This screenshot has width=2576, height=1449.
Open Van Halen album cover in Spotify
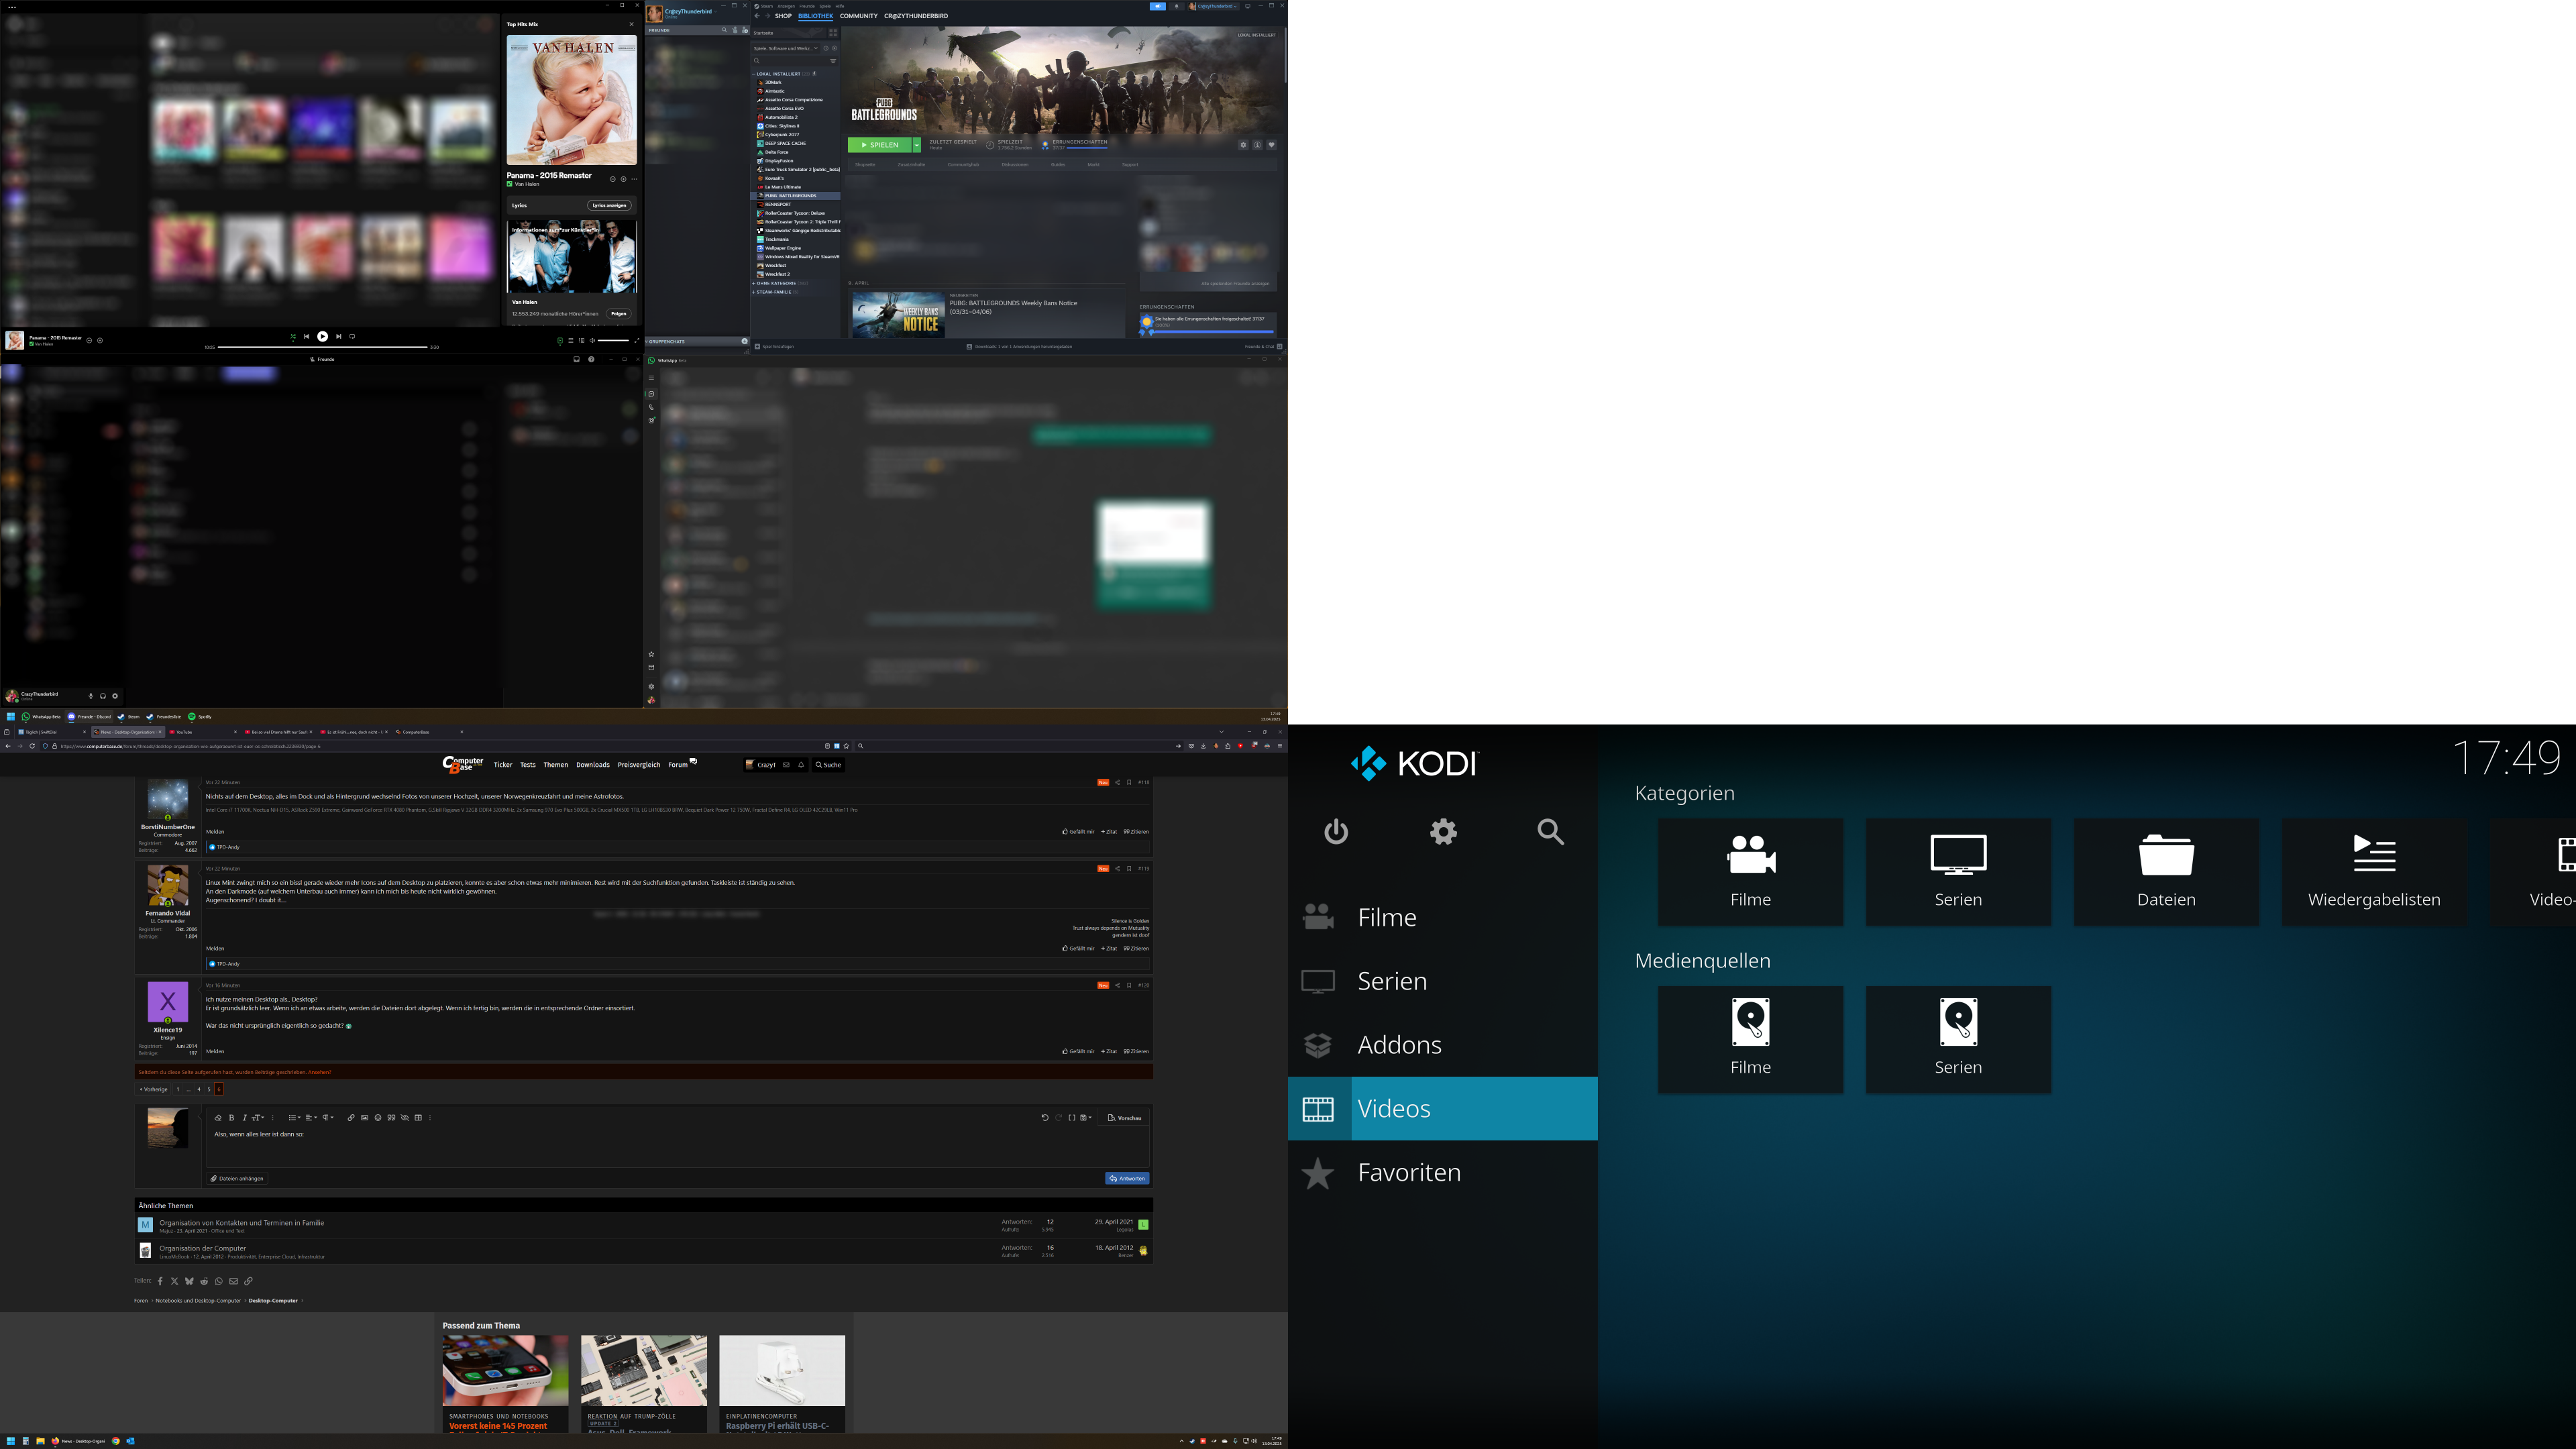(571, 100)
